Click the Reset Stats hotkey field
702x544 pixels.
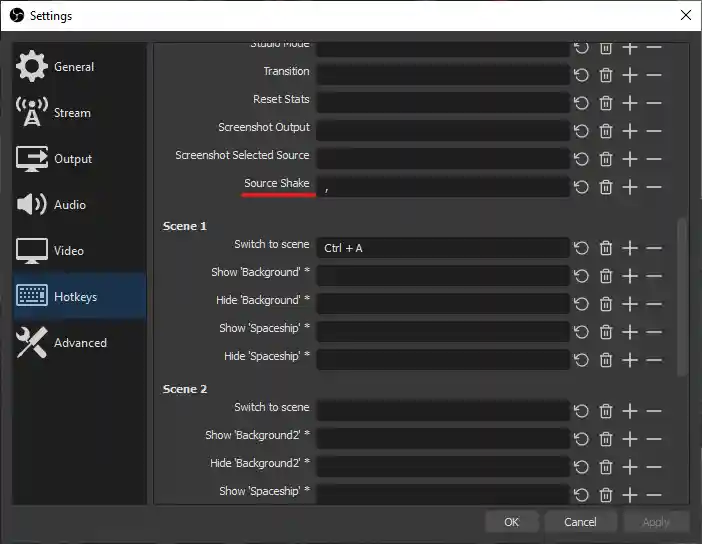click(x=443, y=103)
